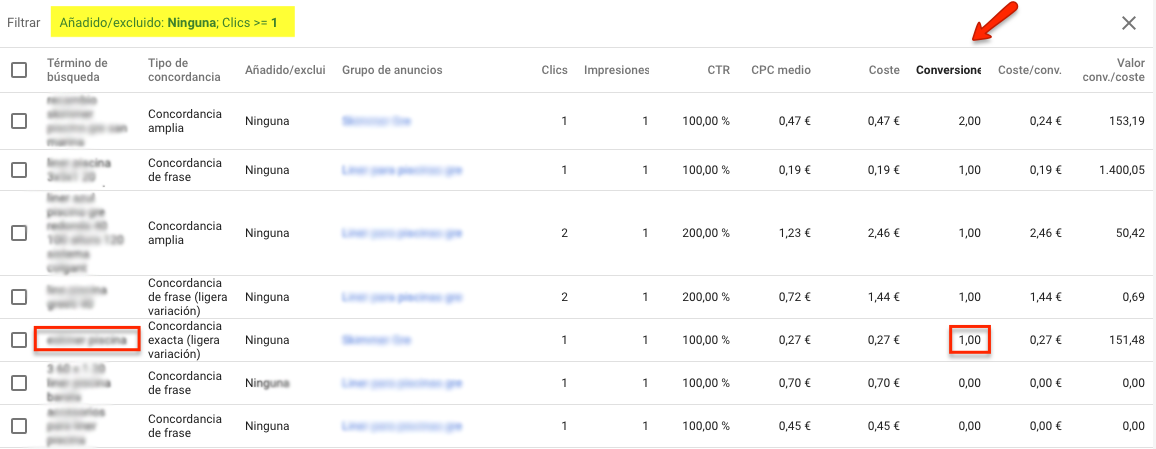The height and width of the screenshot is (449, 1156).
Task: Sort by Término de búsqueda column
Action: [x=77, y=70]
